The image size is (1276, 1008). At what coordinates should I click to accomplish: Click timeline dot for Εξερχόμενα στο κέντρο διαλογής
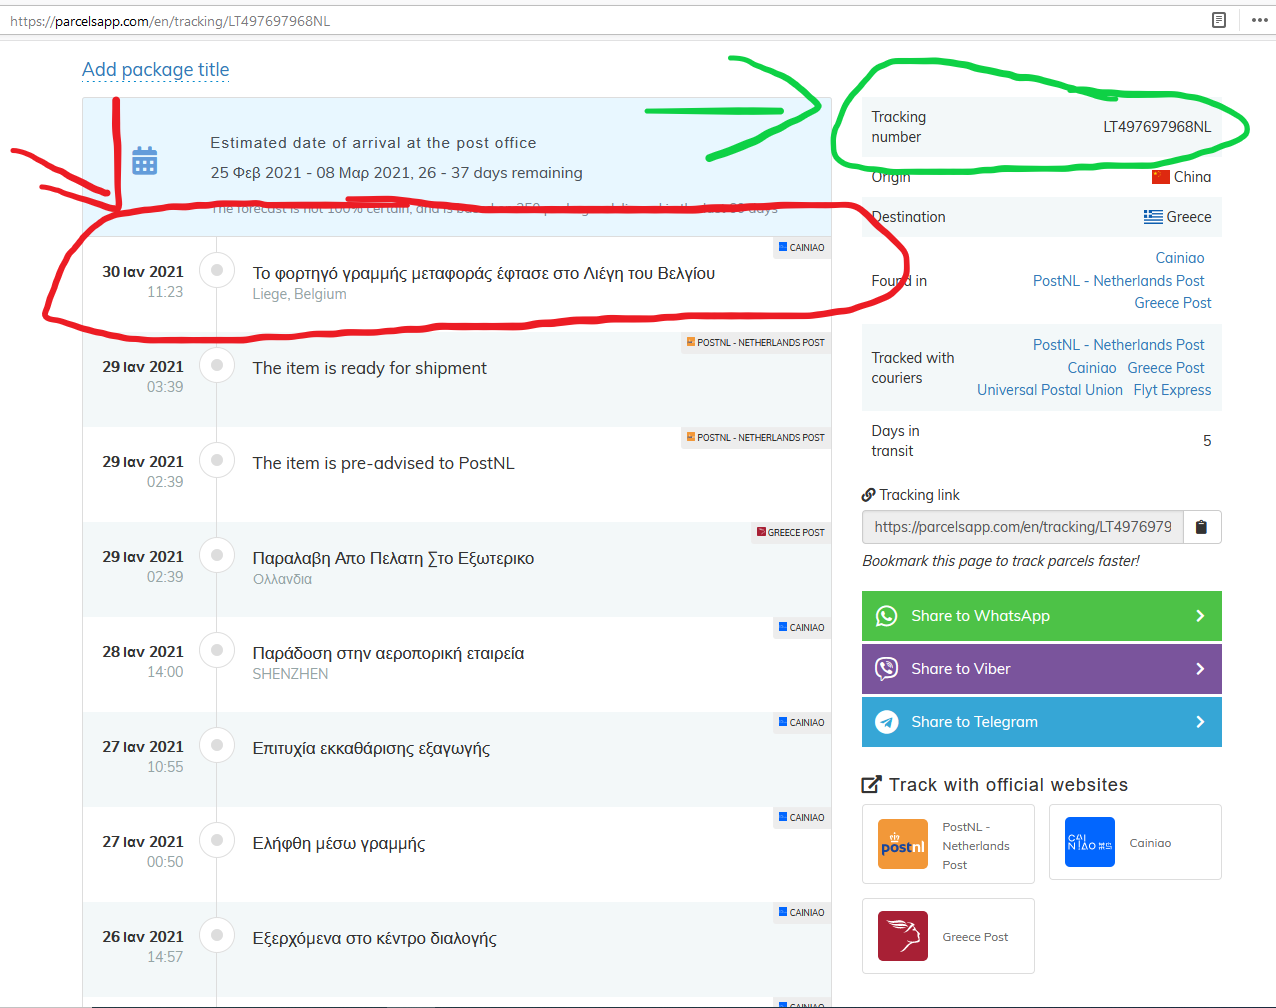pos(217,935)
